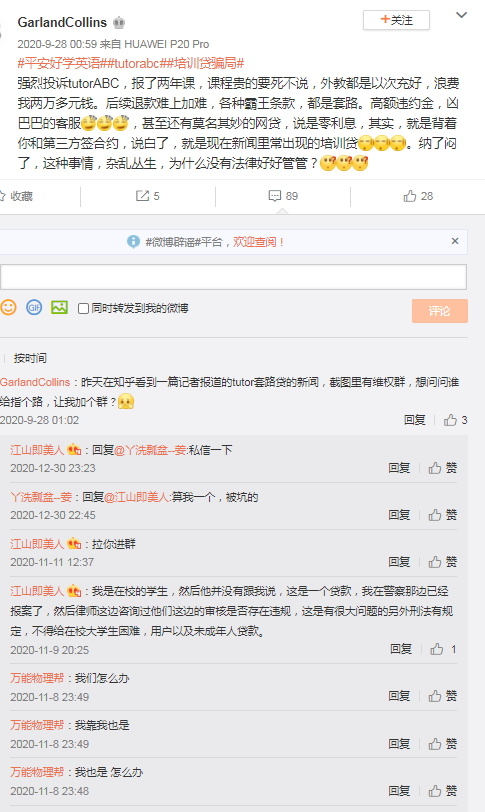Click the picture upload icon
This screenshot has height=812, width=485.
[x=60, y=308]
